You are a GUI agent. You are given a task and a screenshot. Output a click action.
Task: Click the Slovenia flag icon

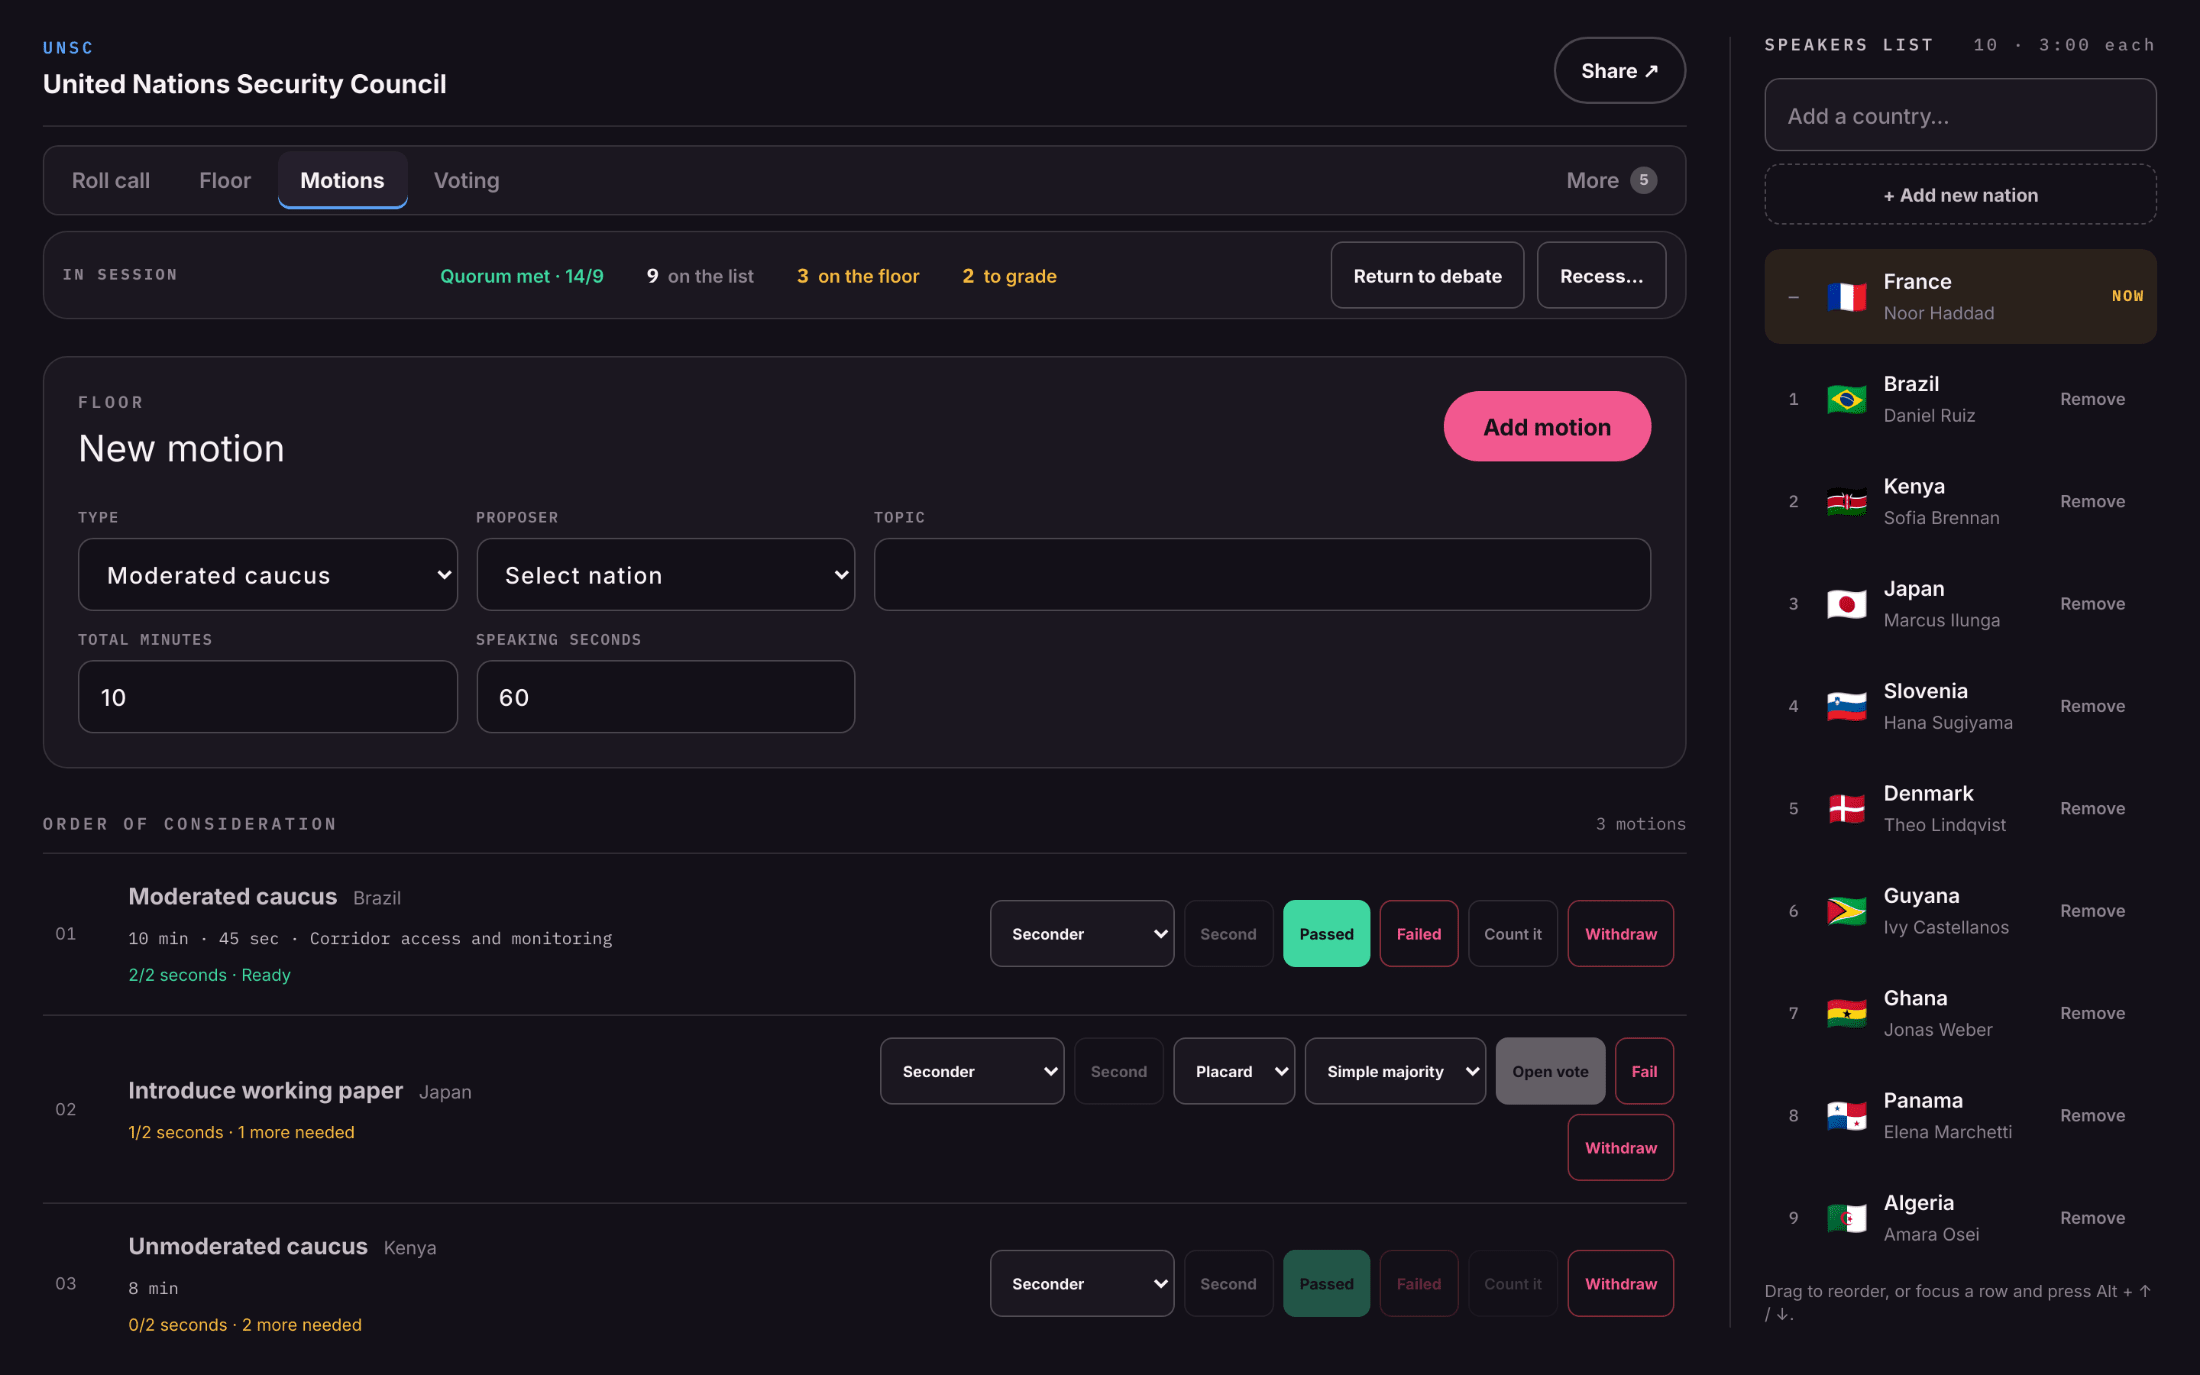[x=1846, y=706]
